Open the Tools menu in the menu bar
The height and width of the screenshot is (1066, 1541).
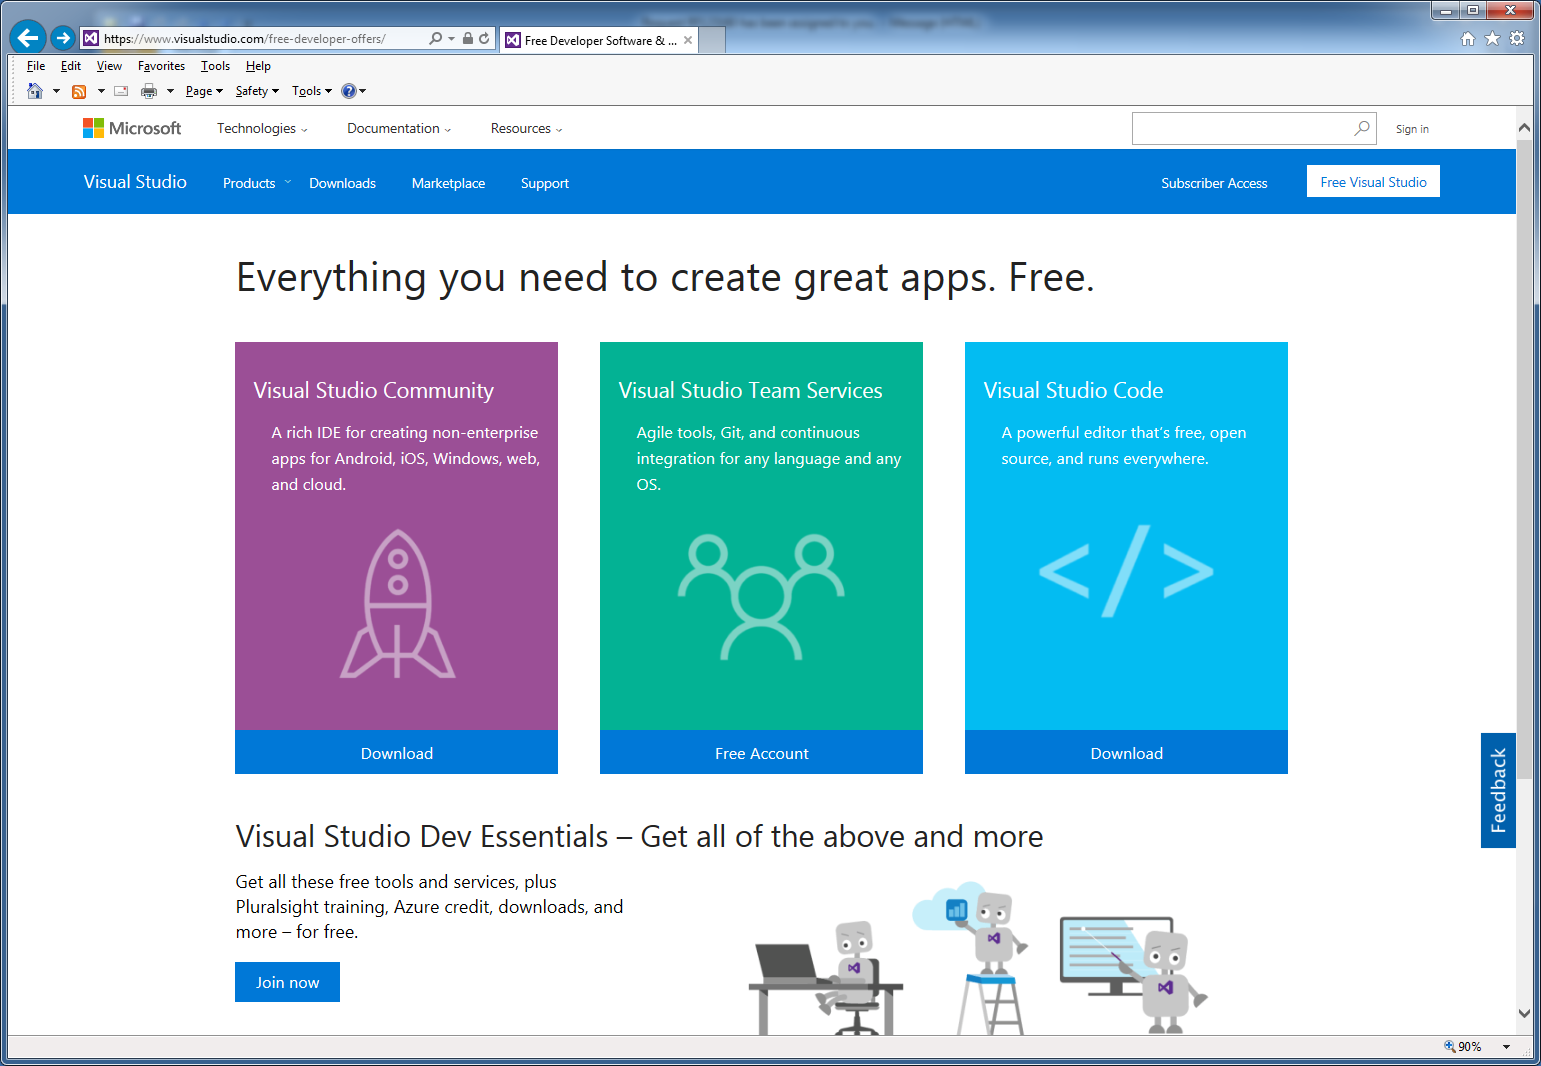215,66
